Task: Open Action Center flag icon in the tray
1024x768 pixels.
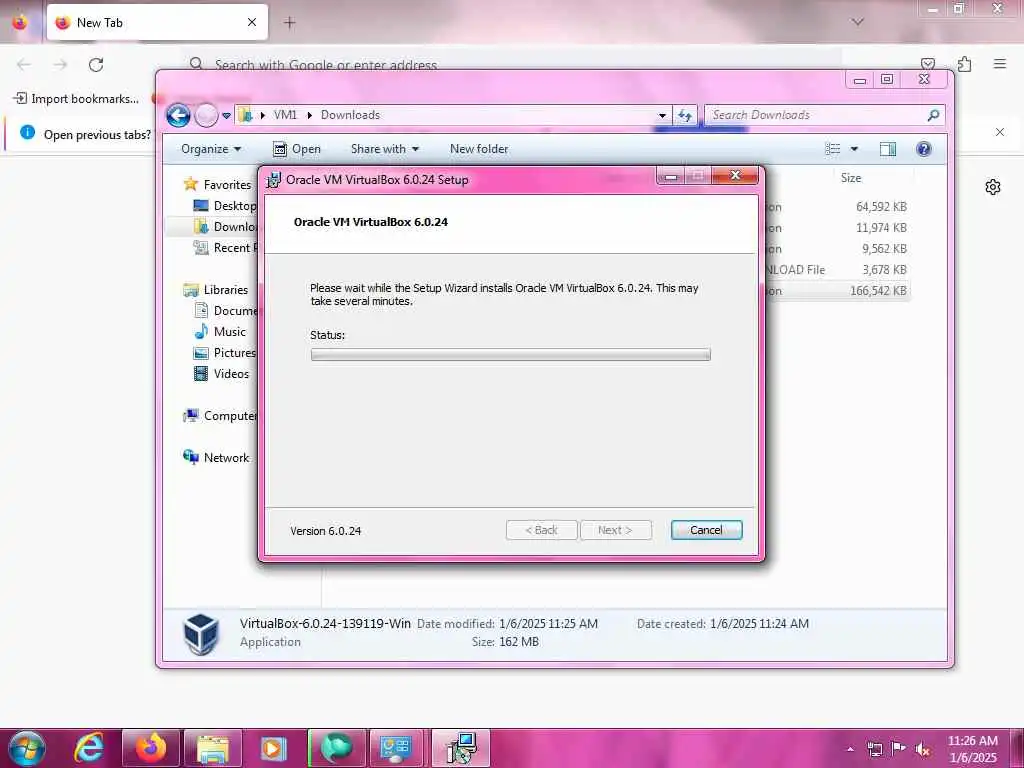Action: point(899,749)
